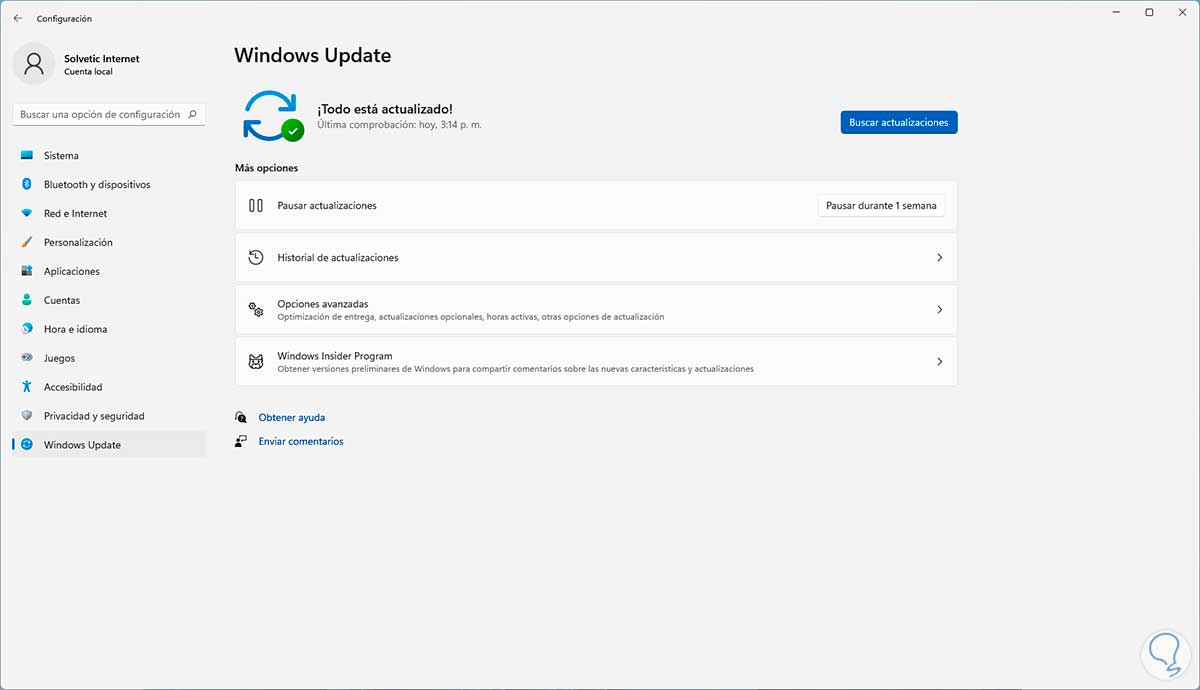Open Bluetooth y dispositivos section
The image size is (1200, 690).
(109, 185)
